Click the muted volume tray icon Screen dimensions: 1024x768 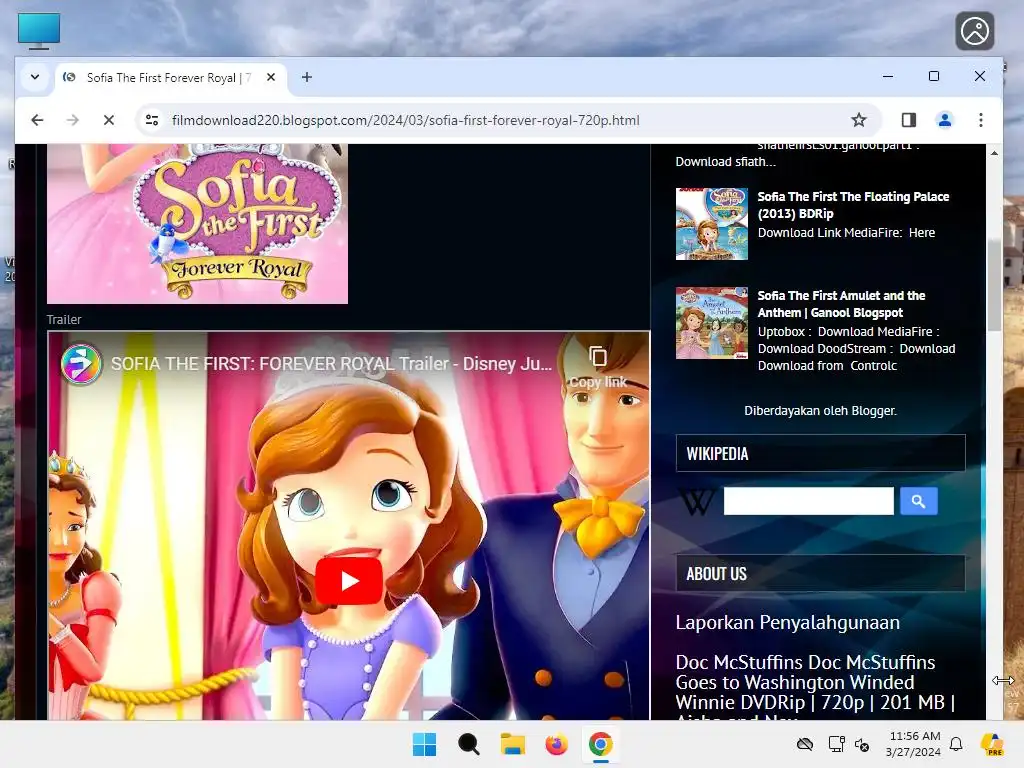[862, 744]
